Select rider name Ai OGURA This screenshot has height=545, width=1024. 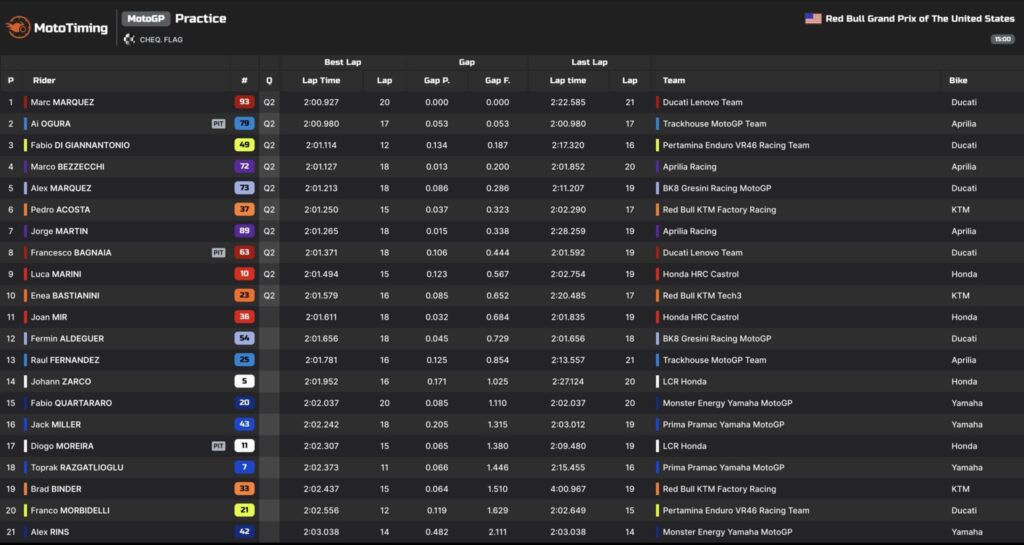(x=50, y=124)
